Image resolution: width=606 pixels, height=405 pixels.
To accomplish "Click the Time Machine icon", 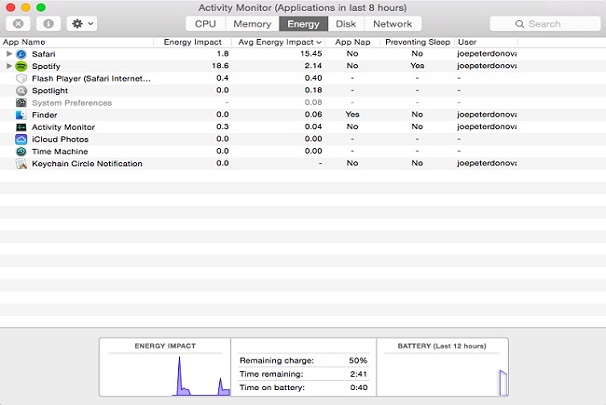I will [x=22, y=151].
